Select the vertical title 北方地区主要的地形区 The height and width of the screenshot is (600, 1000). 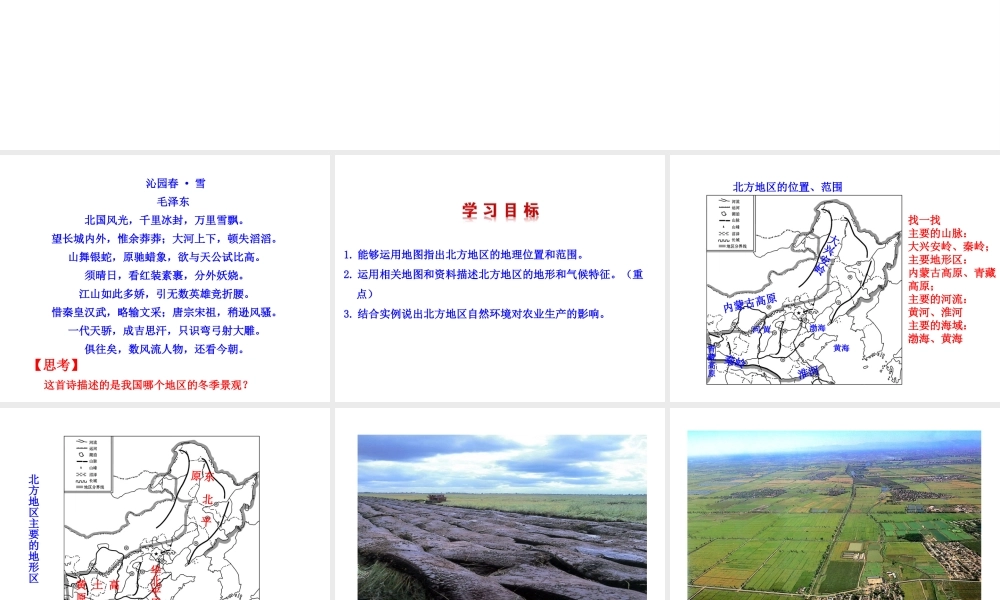click(34, 529)
